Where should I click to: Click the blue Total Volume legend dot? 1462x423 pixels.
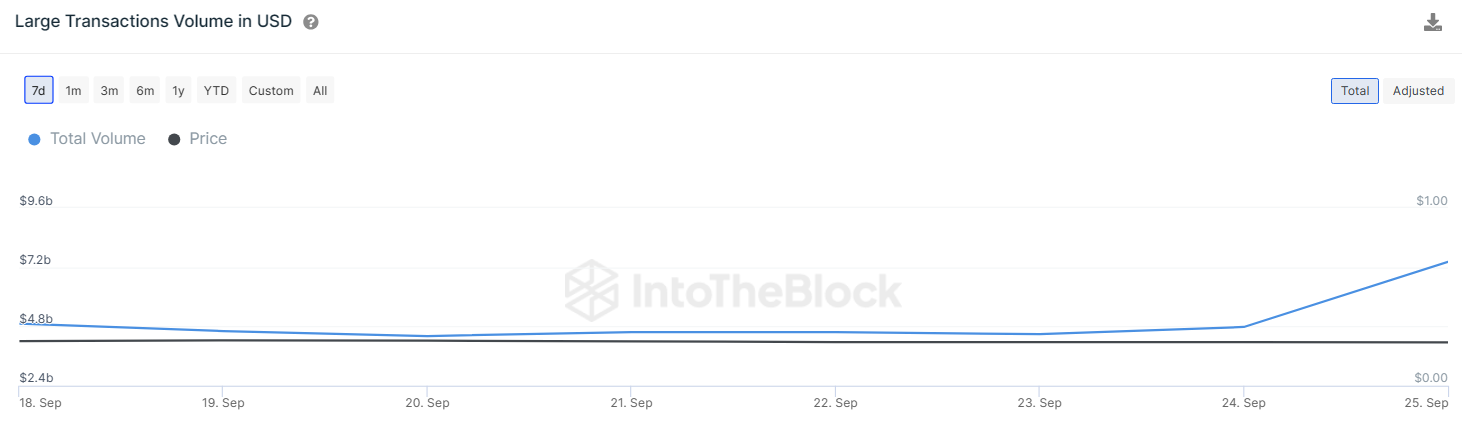pyautogui.click(x=34, y=139)
